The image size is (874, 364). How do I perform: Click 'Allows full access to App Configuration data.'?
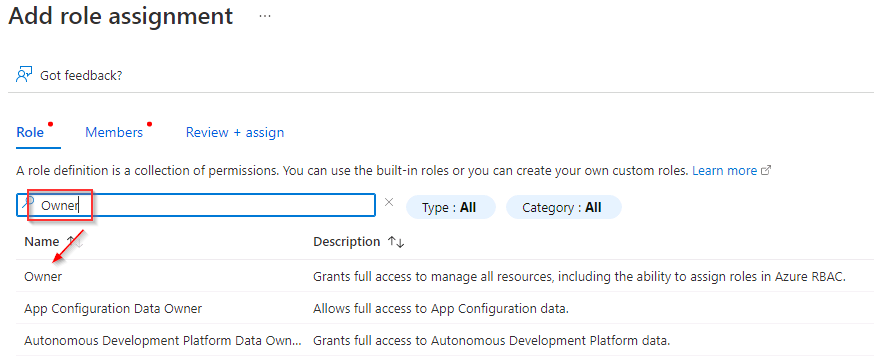tap(440, 308)
